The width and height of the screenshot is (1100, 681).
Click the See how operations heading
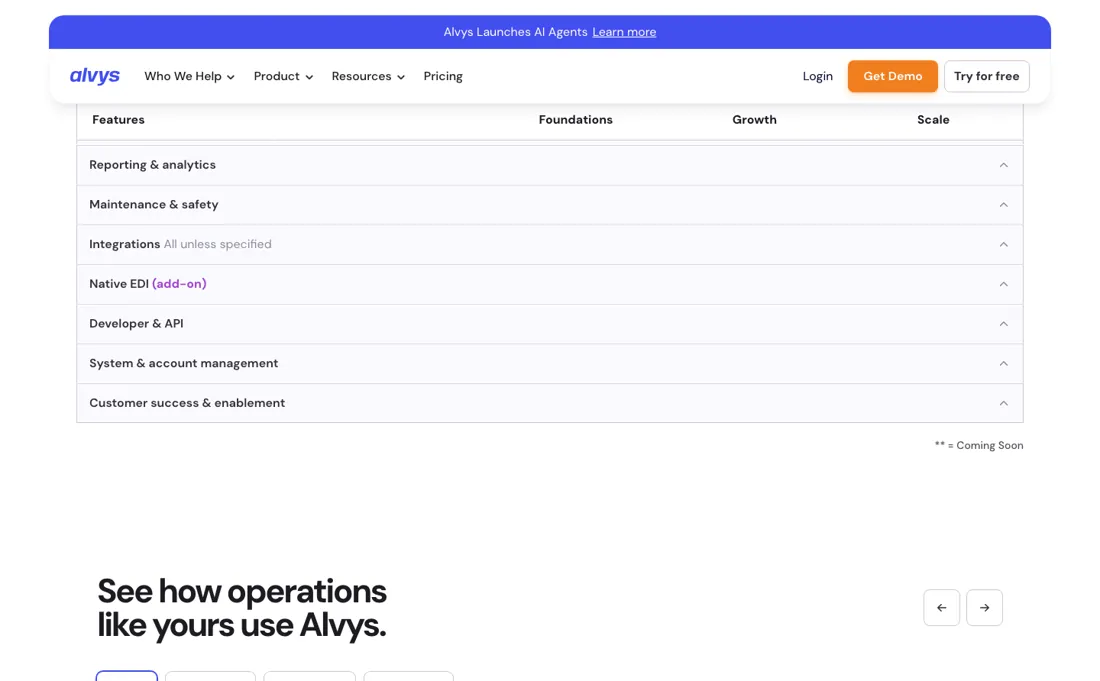pyautogui.click(x=242, y=608)
